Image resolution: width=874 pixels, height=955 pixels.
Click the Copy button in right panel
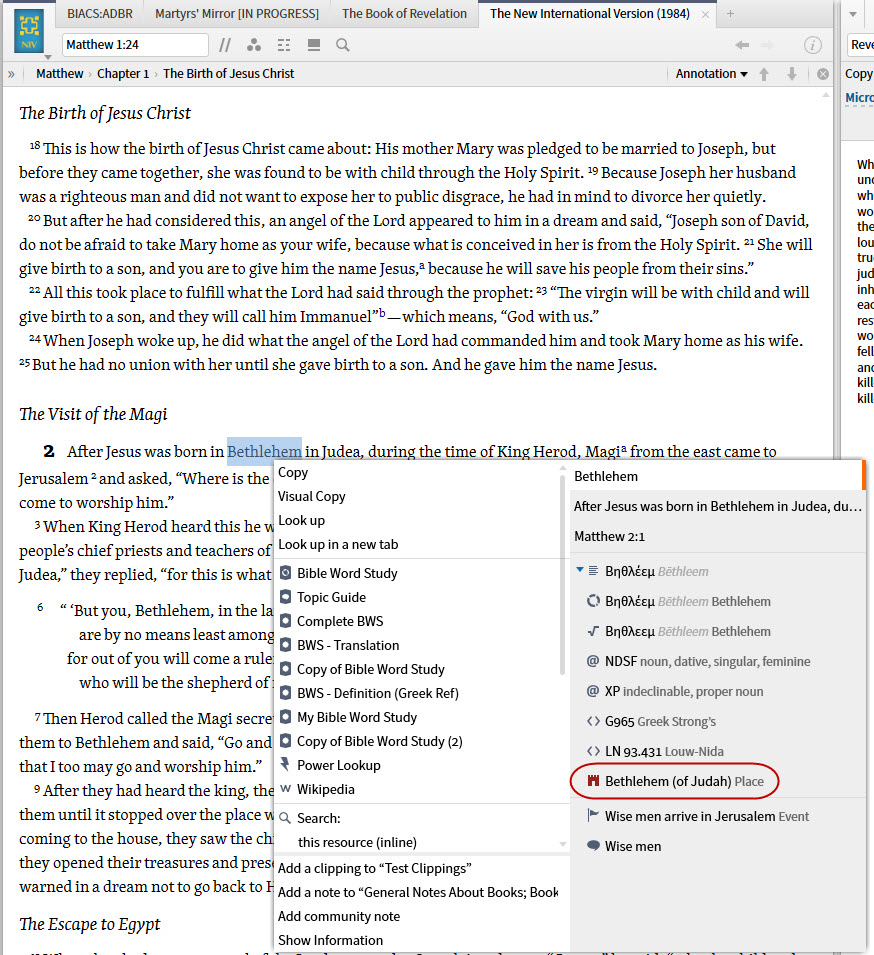click(859, 74)
